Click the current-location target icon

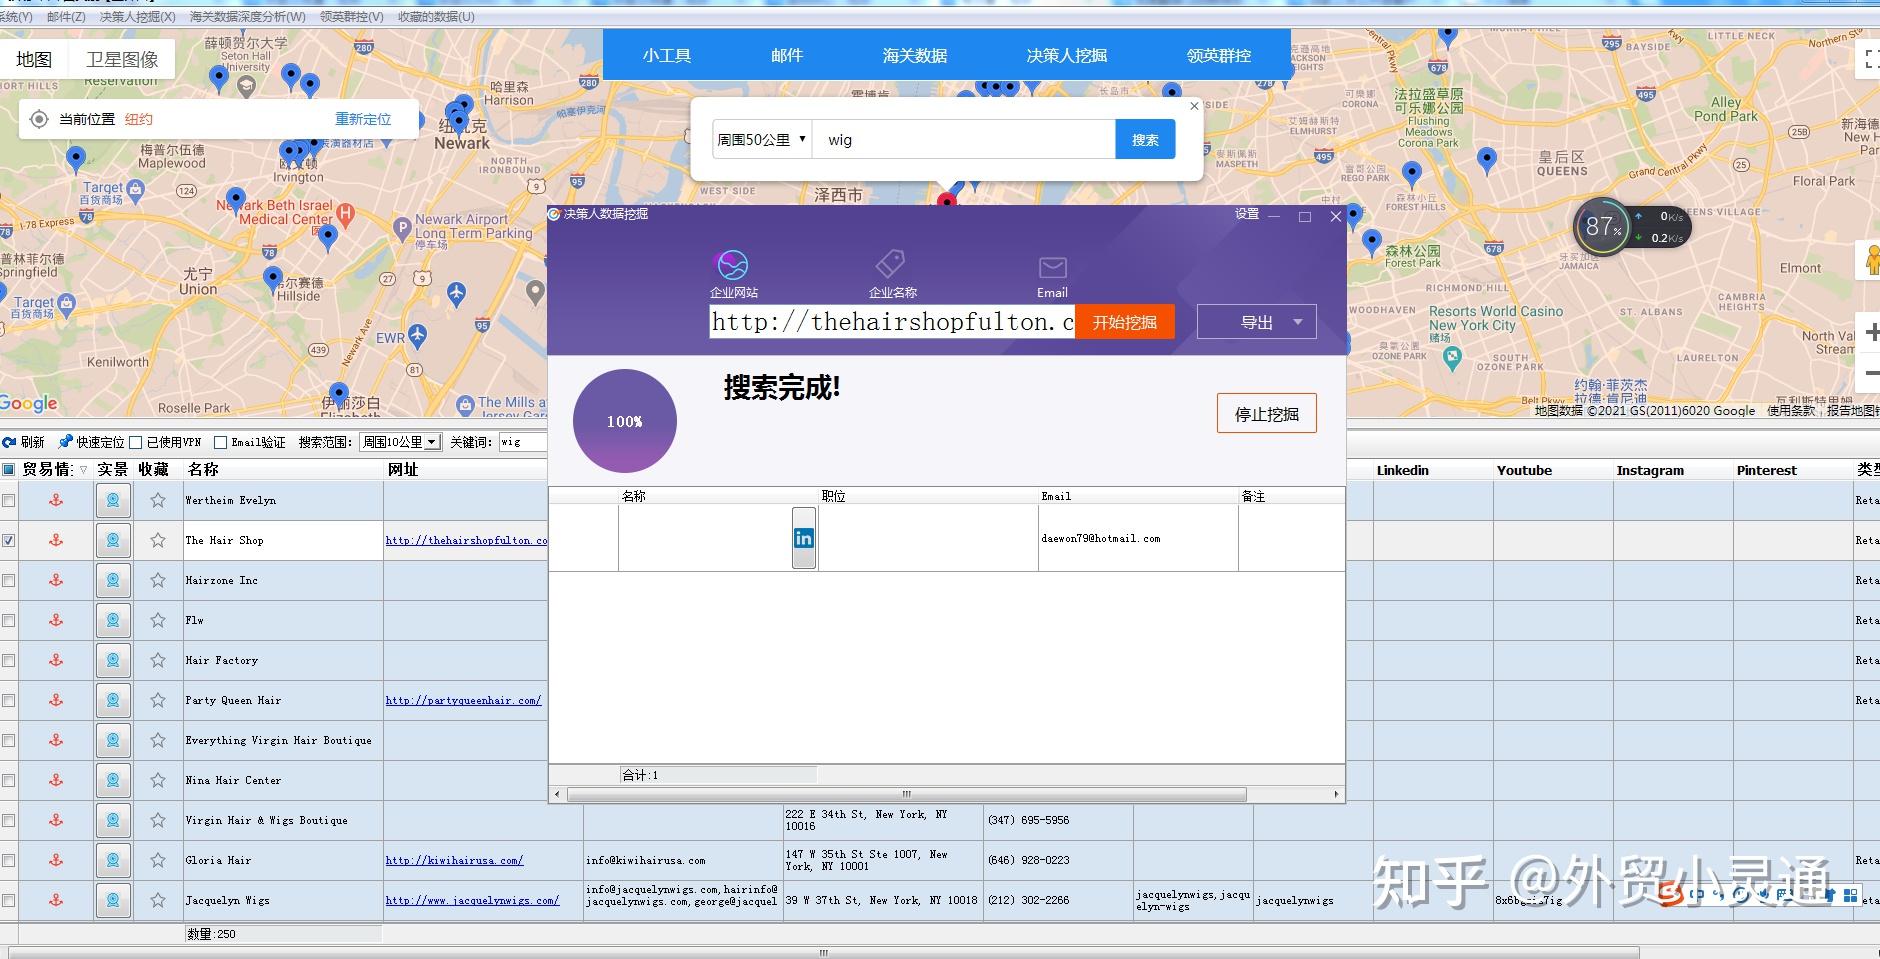(39, 120)
